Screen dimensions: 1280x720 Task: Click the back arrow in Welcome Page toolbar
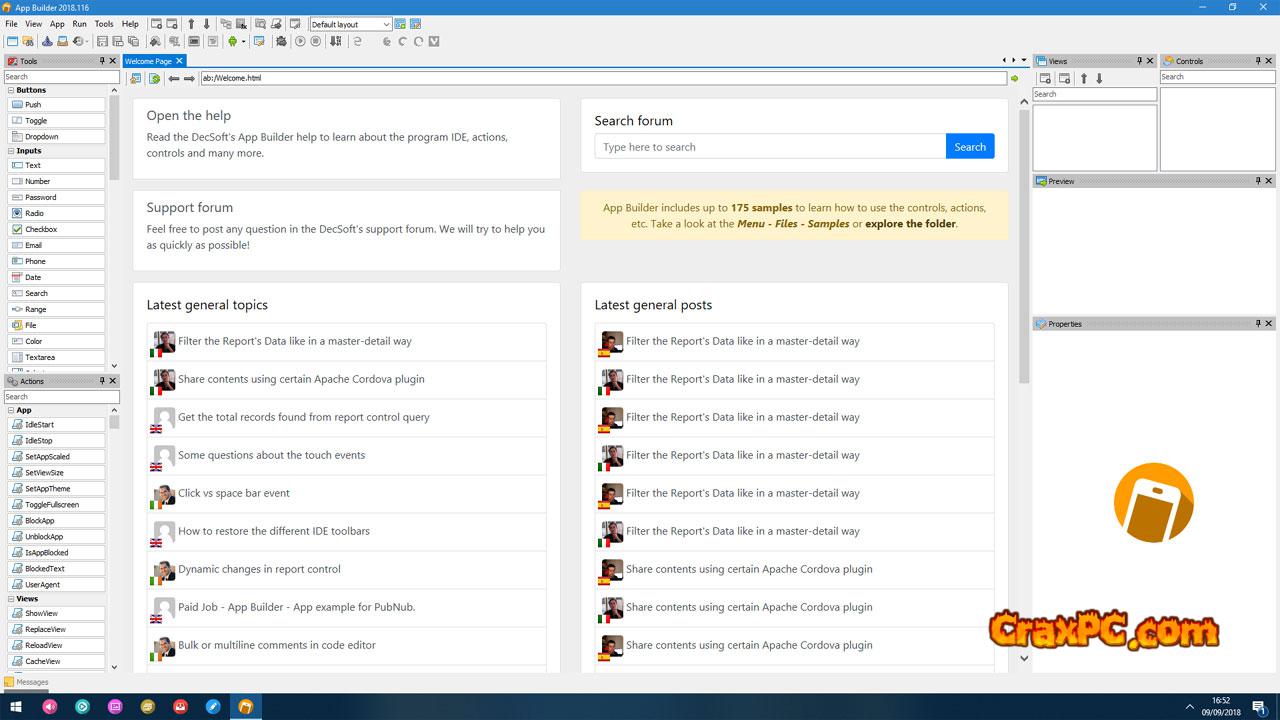pos(174,78)
